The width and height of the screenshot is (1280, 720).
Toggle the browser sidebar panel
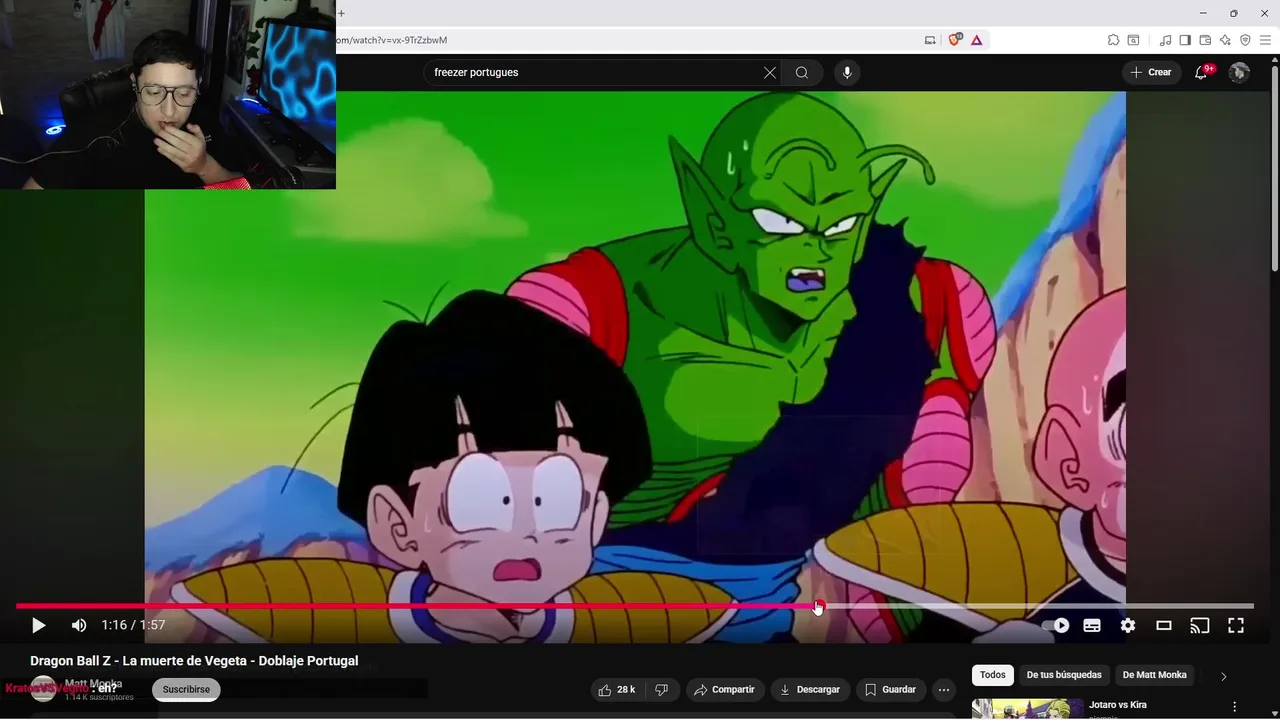(x=1185, y=40)
